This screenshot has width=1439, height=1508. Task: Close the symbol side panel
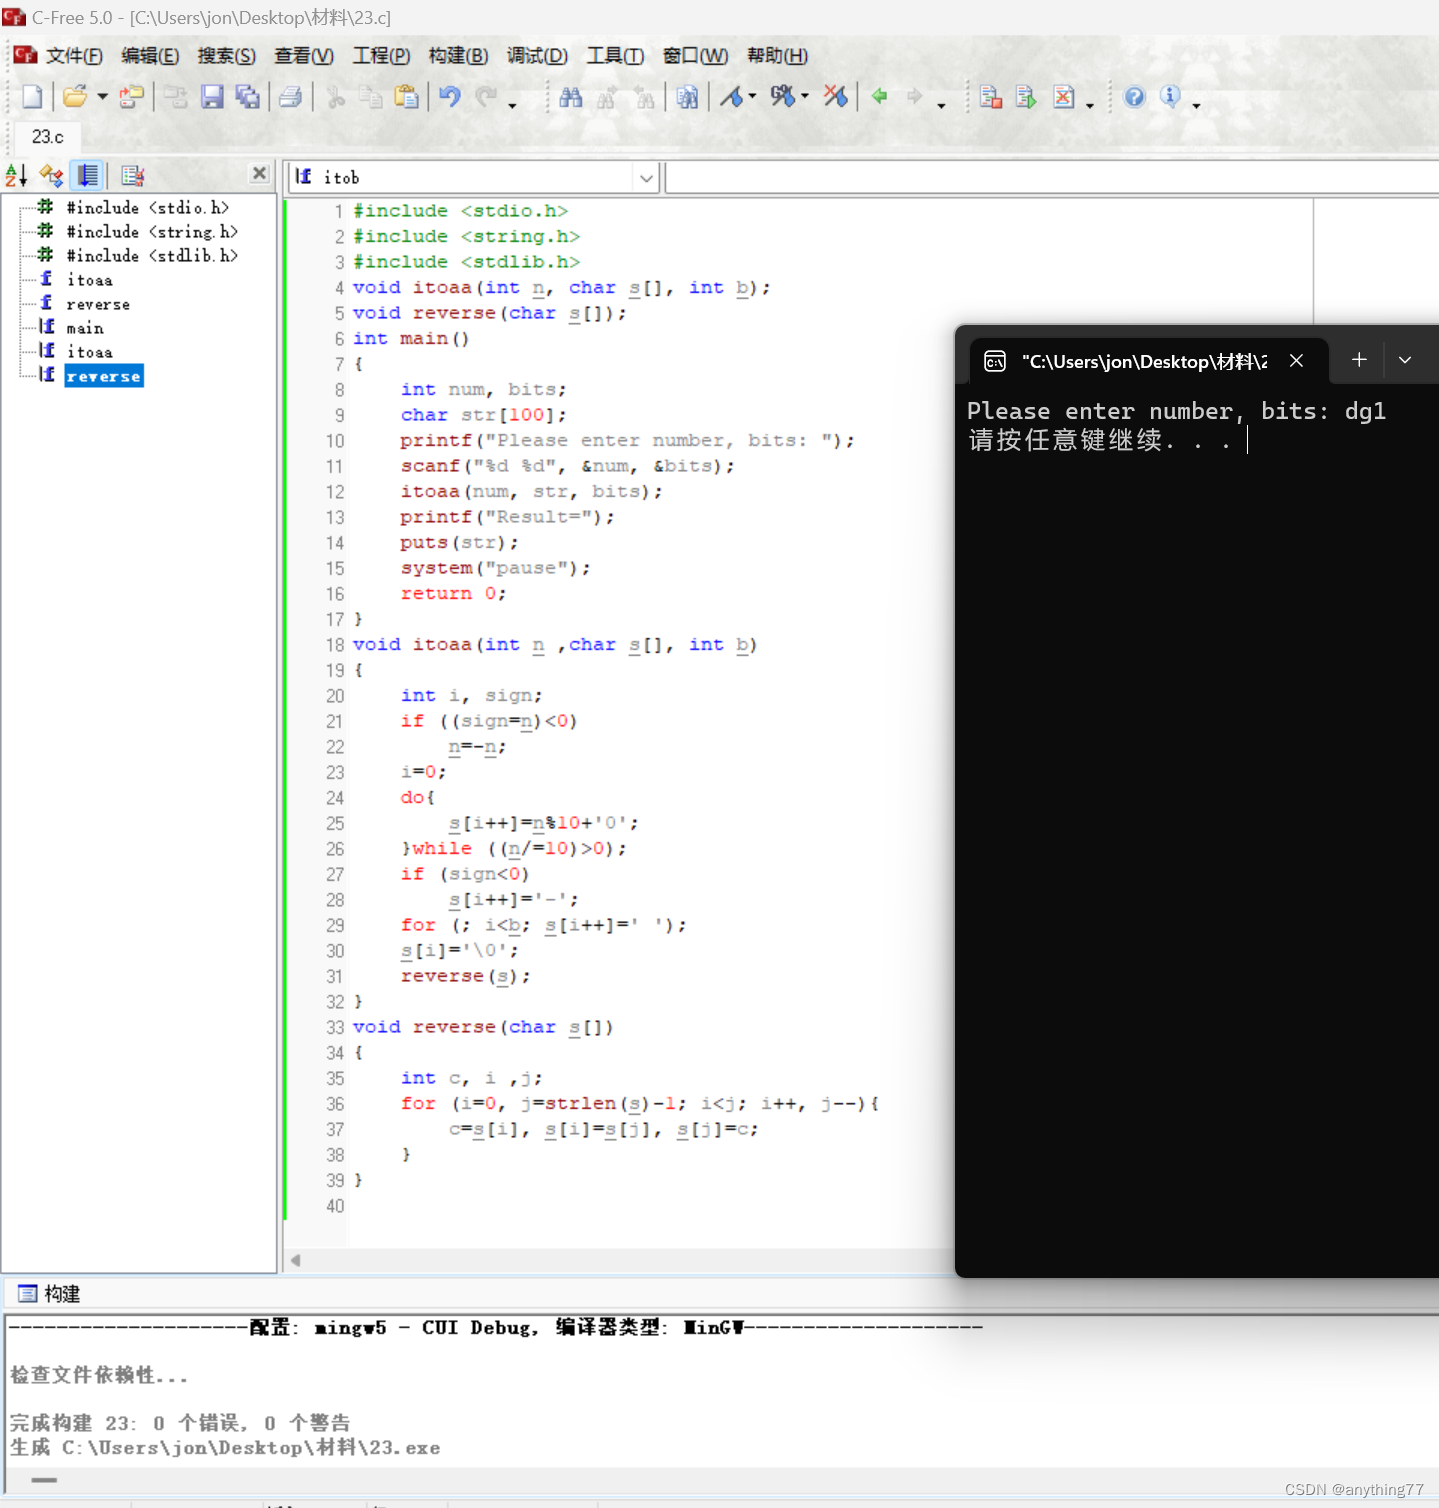pos(260,173)
